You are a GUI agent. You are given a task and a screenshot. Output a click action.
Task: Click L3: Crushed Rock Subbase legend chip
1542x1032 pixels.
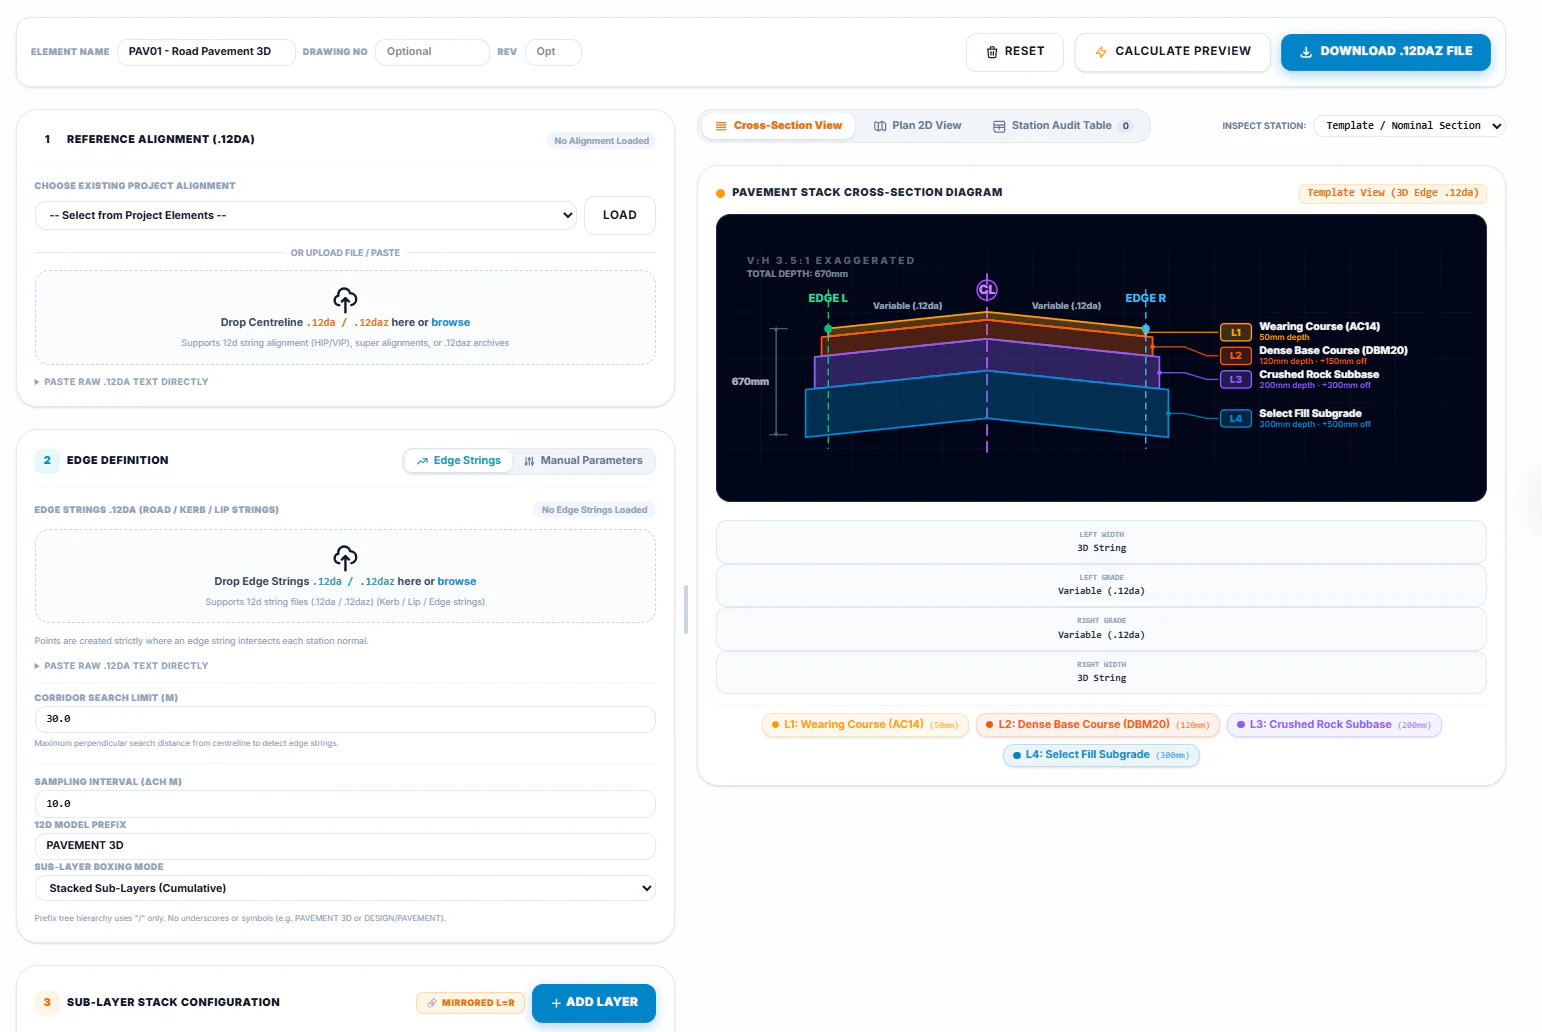click(x=1334, y=725)
